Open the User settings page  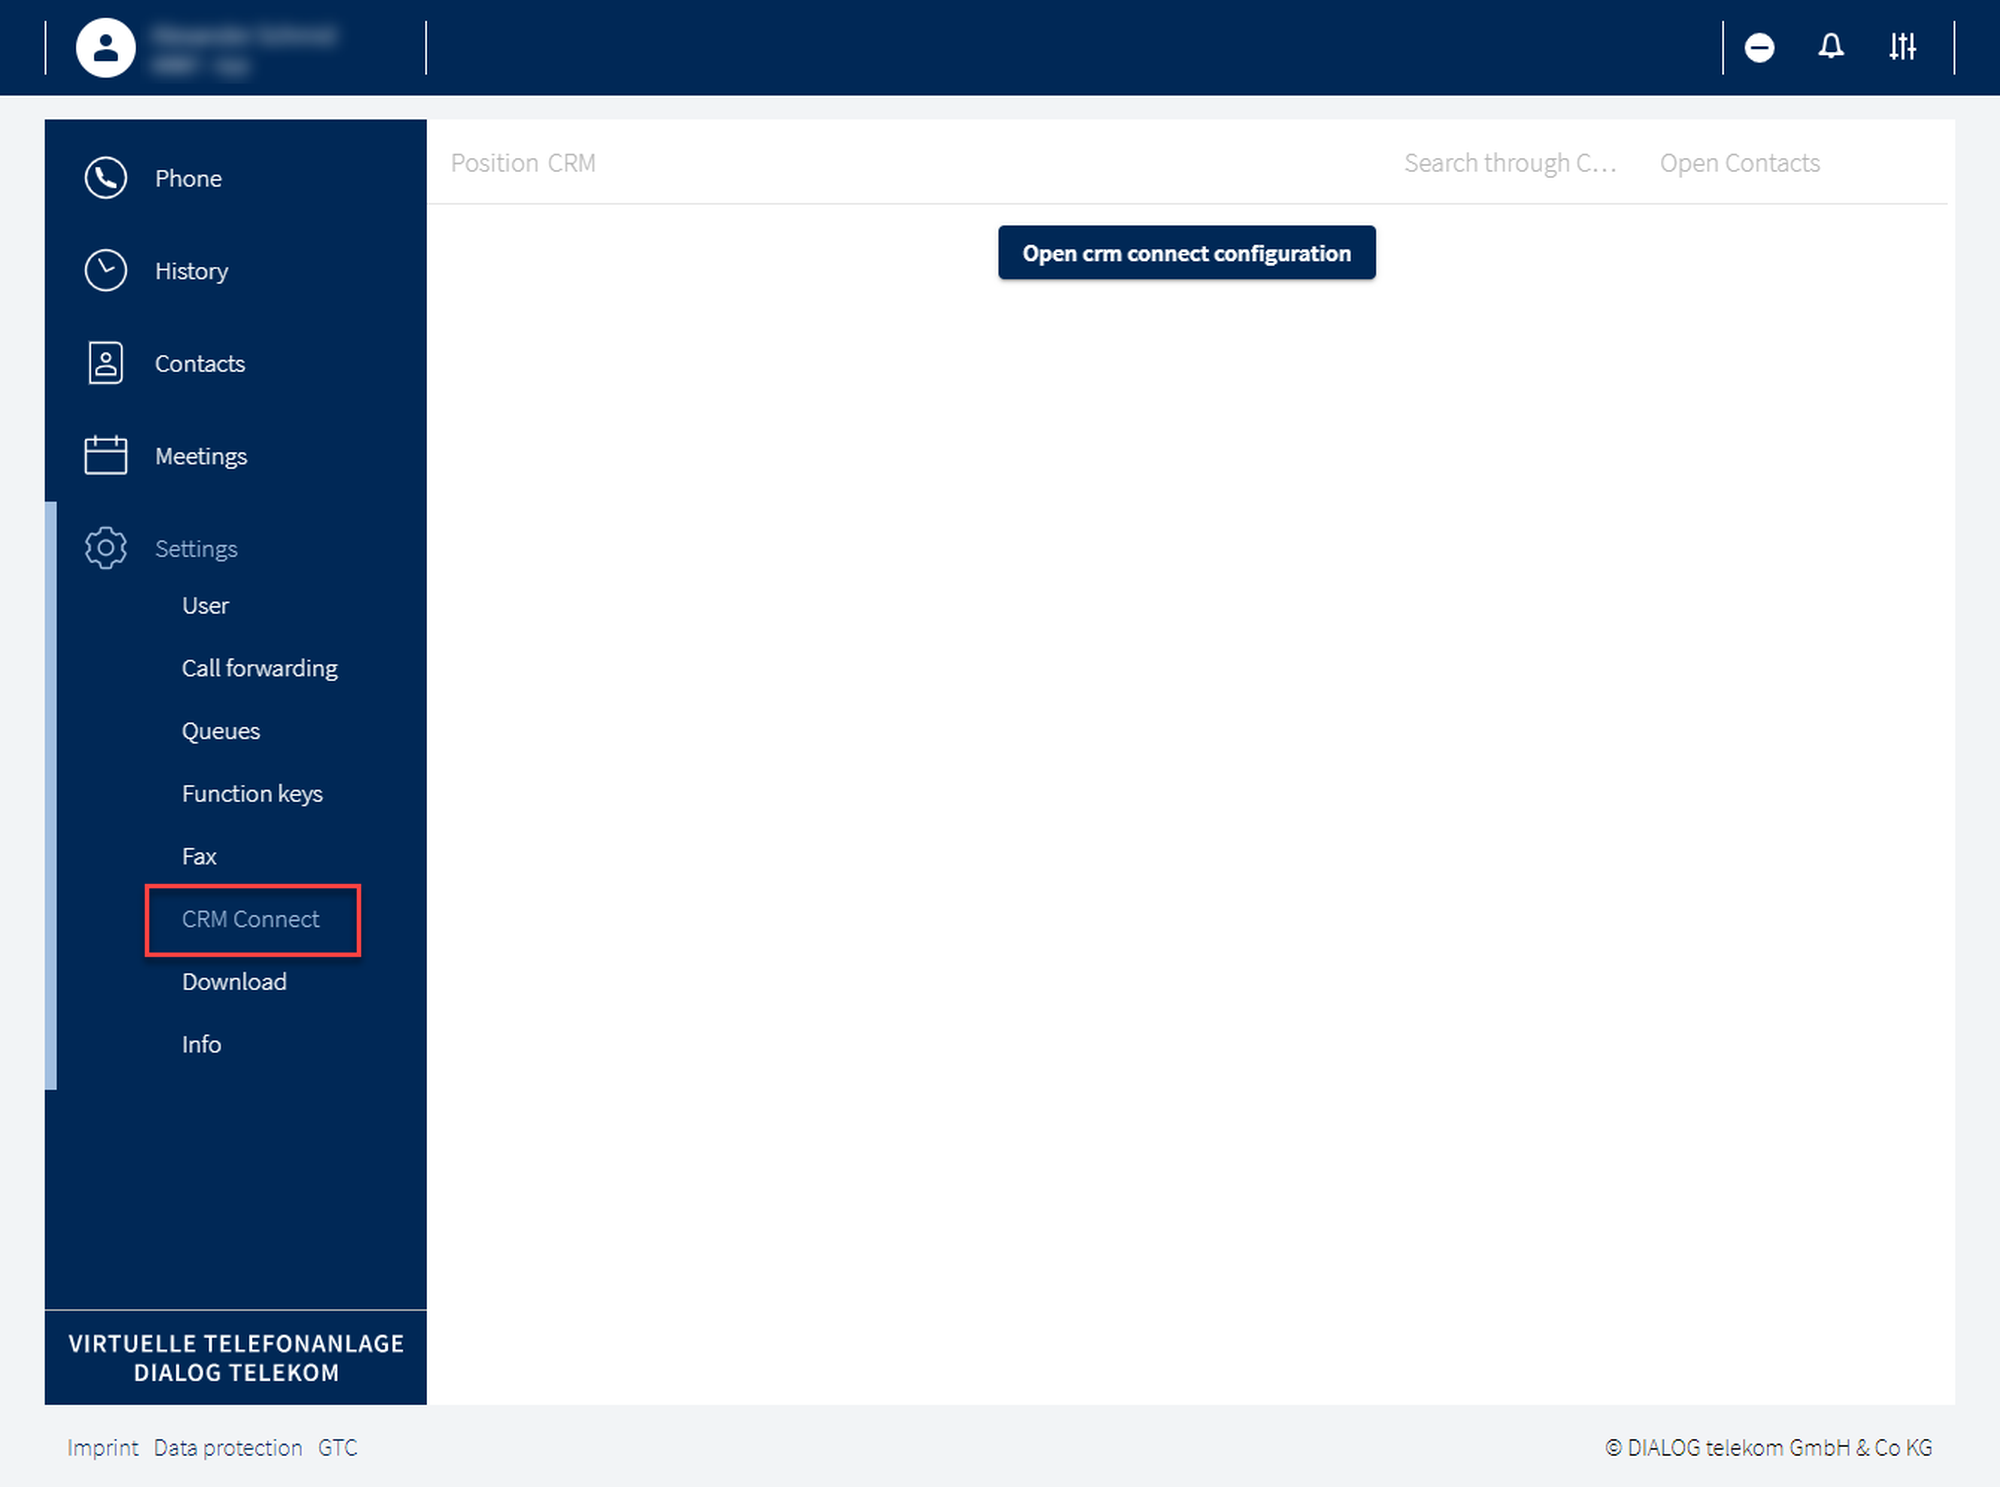205,606
